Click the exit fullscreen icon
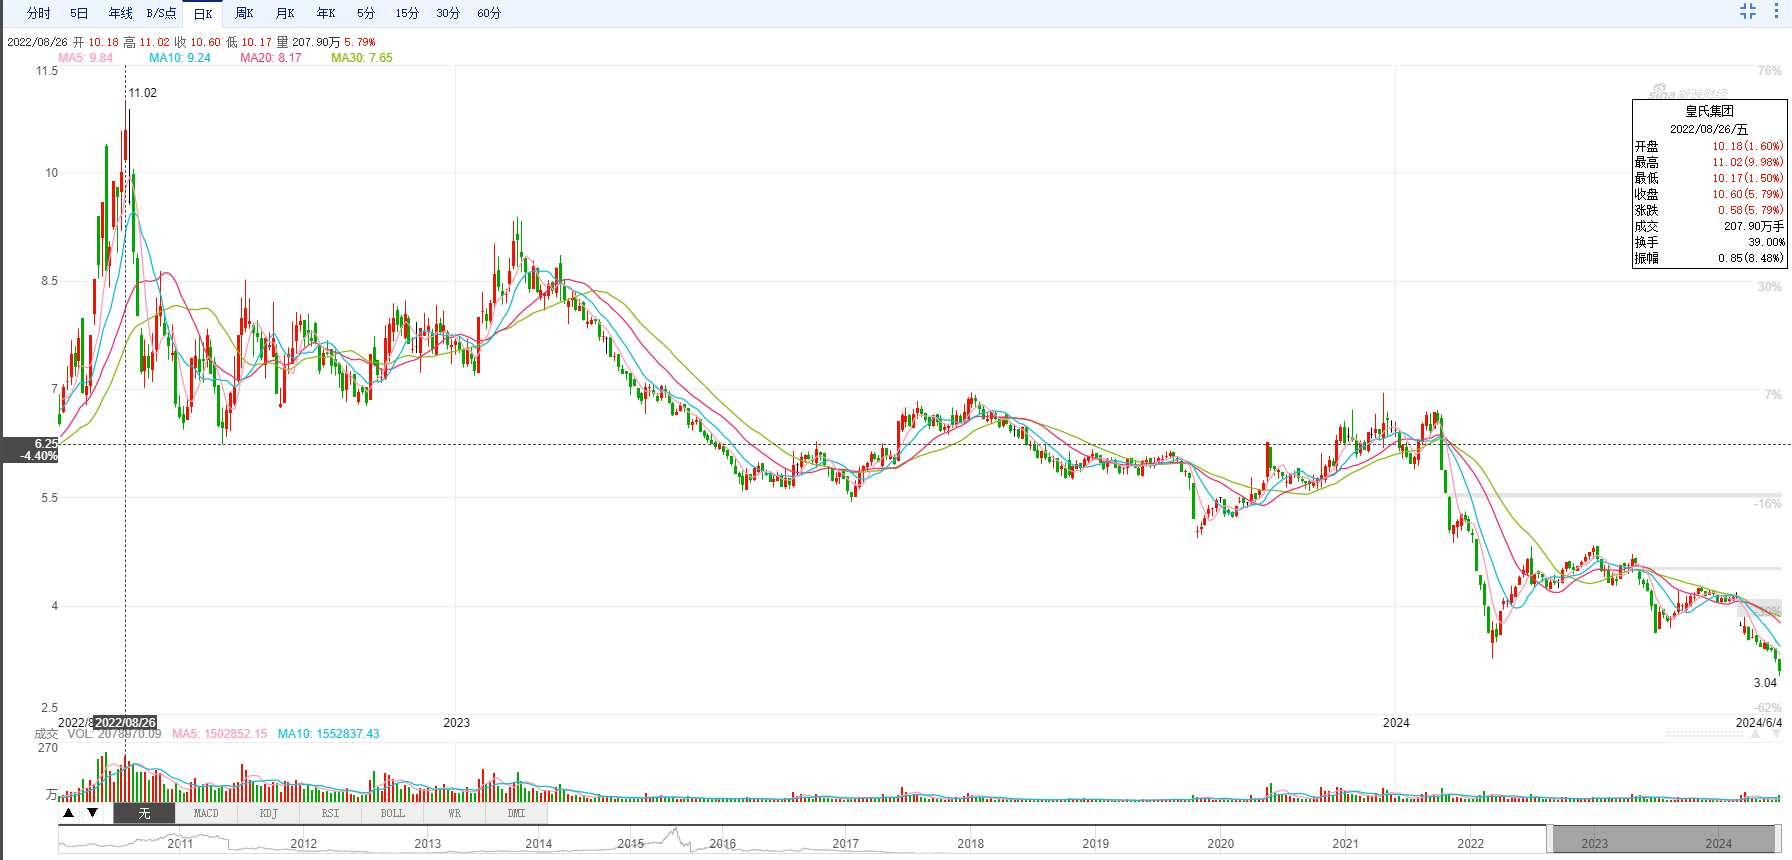The image size is (1792, 860). click(1748, 12)
